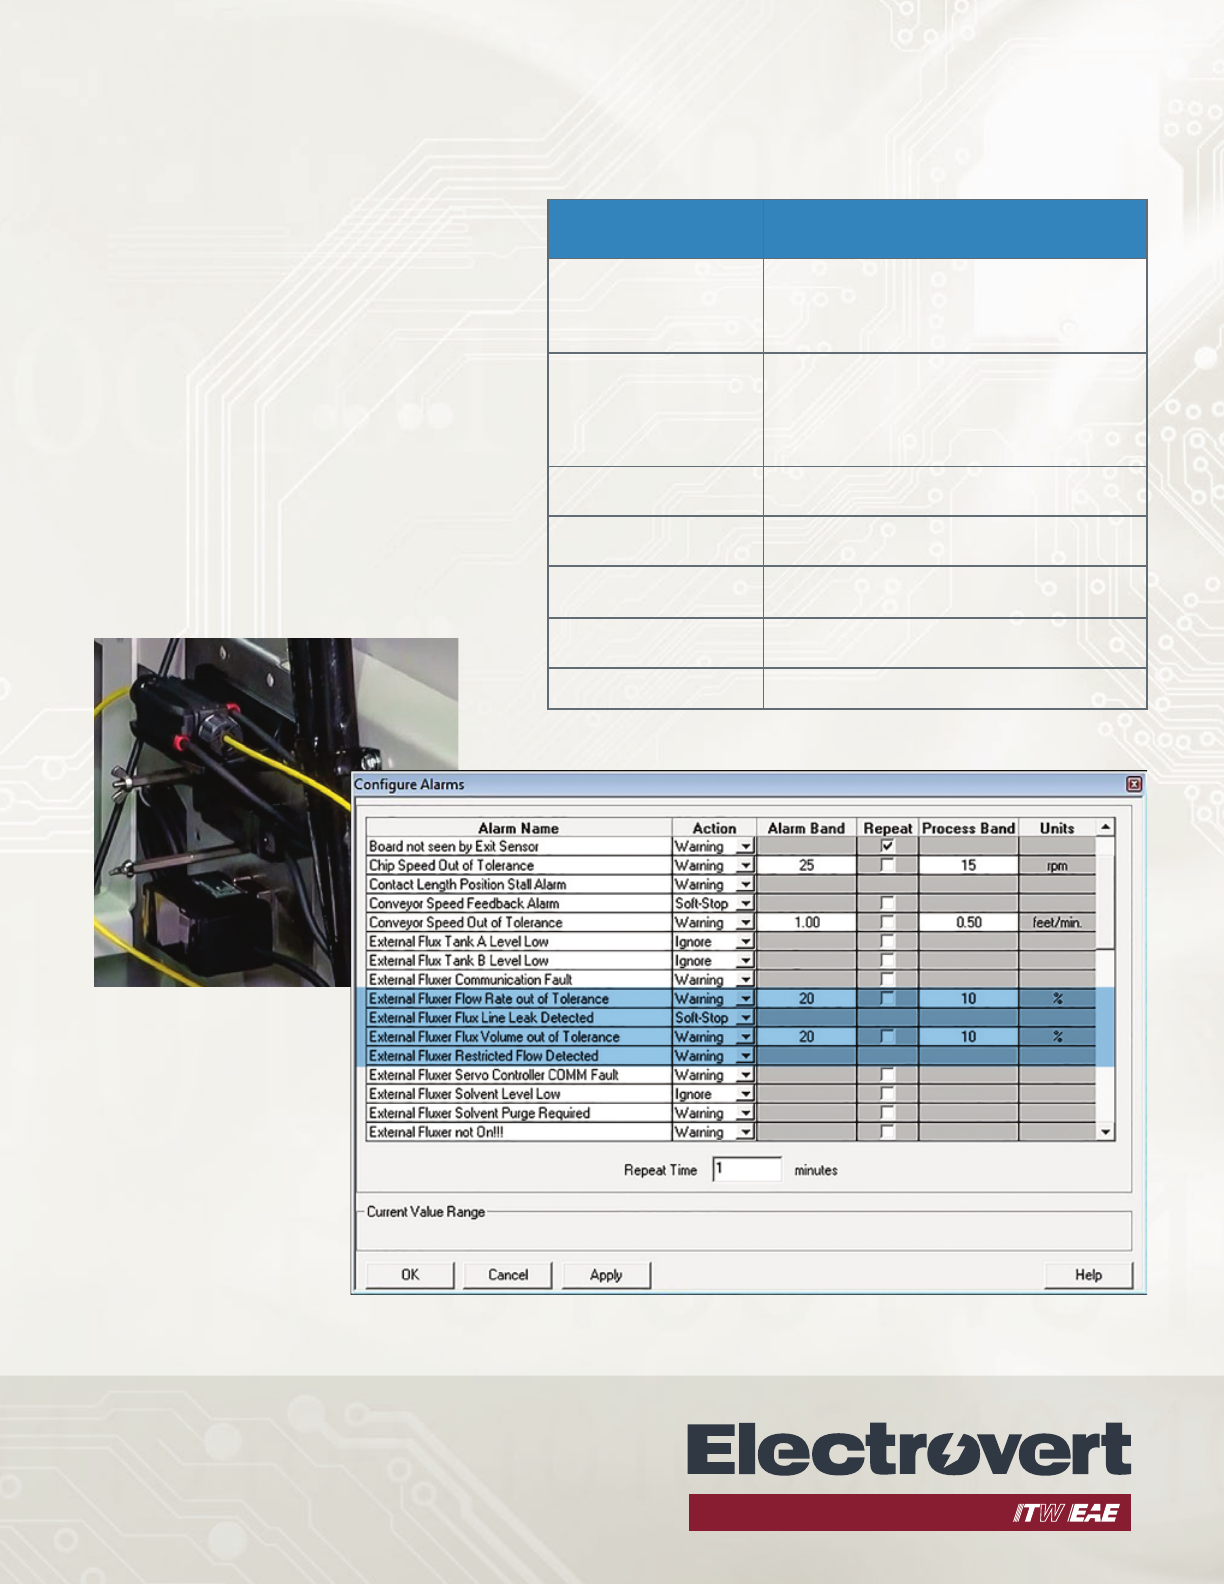The width and height of the screenshot is (1224, 1584).
Task: Open Action dropdown for Conveyor Speed Feedback Alarm
Action: pyautogui.click(x=745, y=904)
